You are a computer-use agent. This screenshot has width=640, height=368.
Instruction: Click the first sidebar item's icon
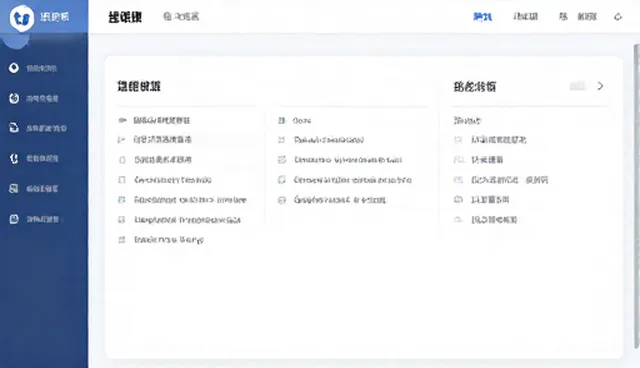[14, 68]
